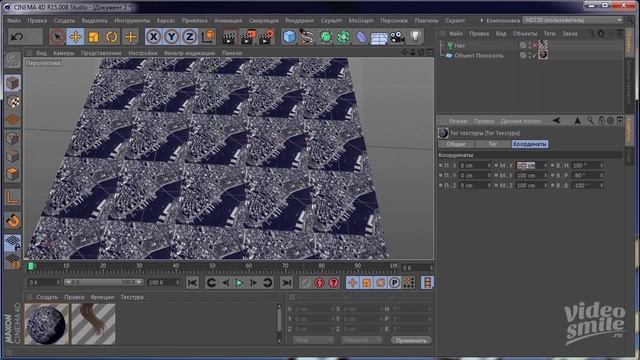Activate the Rotate tool

(x=111, y=37)
